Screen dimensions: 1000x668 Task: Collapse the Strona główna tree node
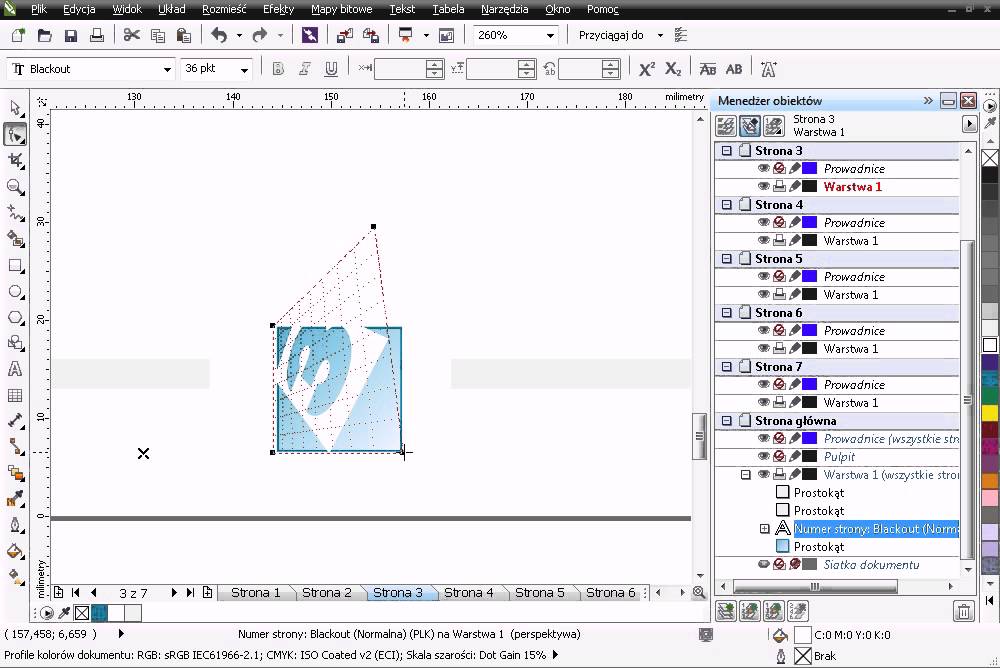(x=726, y=420)
